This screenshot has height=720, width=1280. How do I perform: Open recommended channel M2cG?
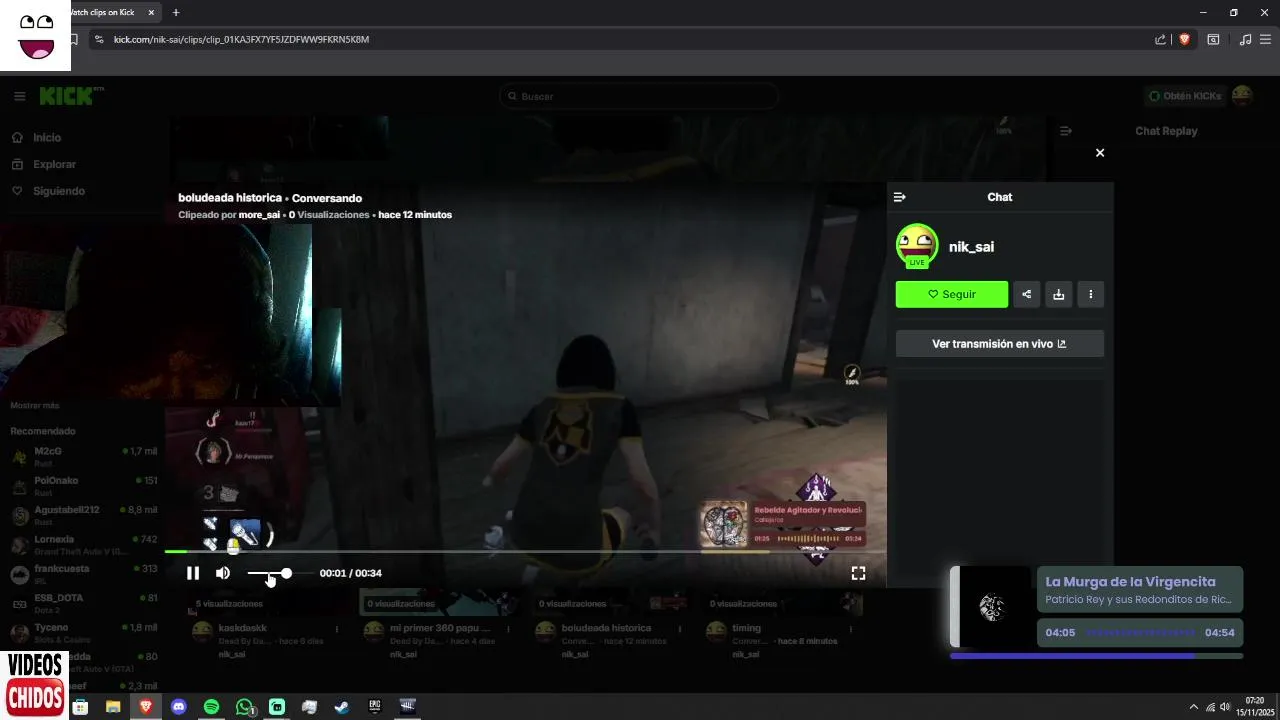[85, 456]
